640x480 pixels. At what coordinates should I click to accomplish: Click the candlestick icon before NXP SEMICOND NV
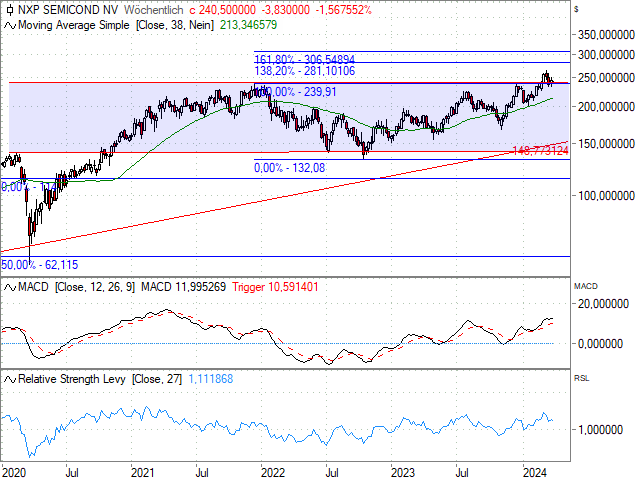coord(10,10)
